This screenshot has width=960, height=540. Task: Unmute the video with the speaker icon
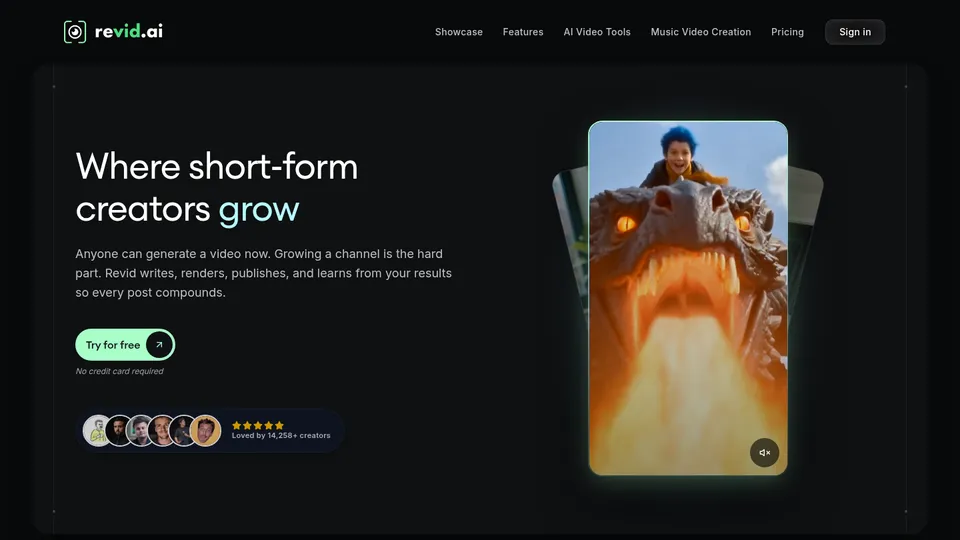(764, 452)
